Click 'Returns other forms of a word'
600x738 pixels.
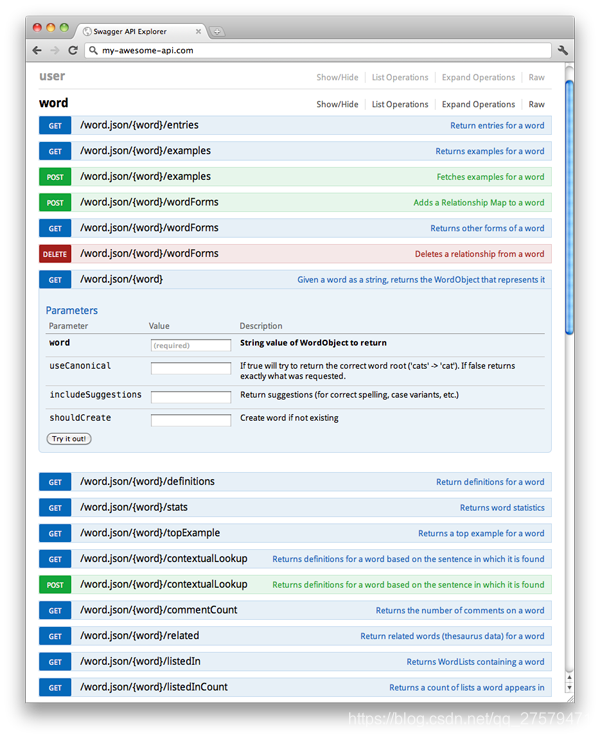coord(487,228)
